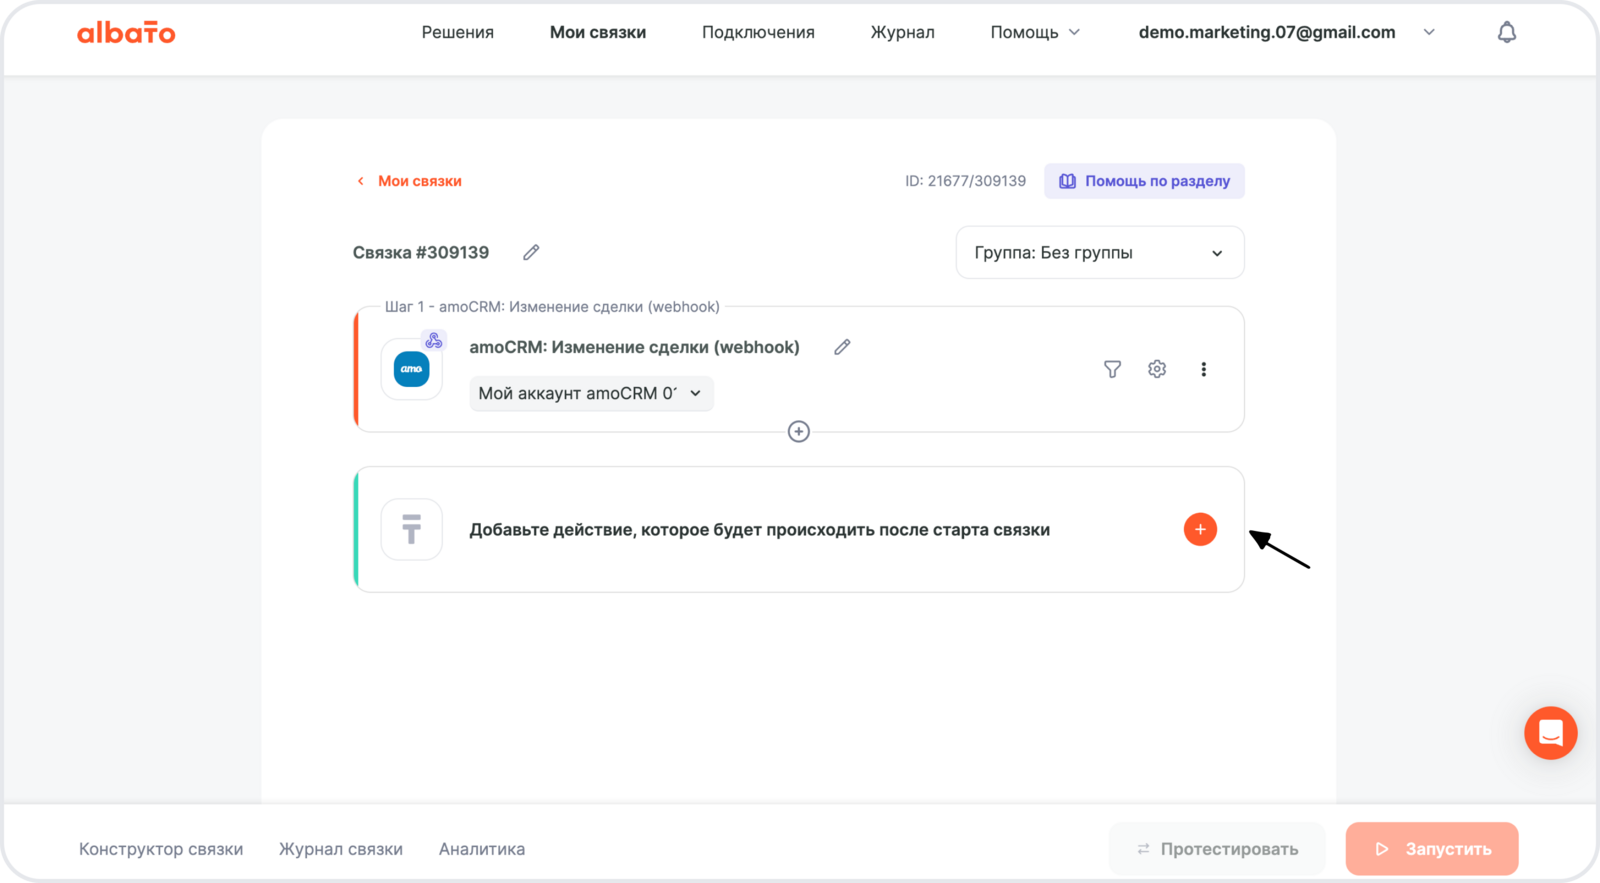Follow the Мои связки back link

point(419,181)
